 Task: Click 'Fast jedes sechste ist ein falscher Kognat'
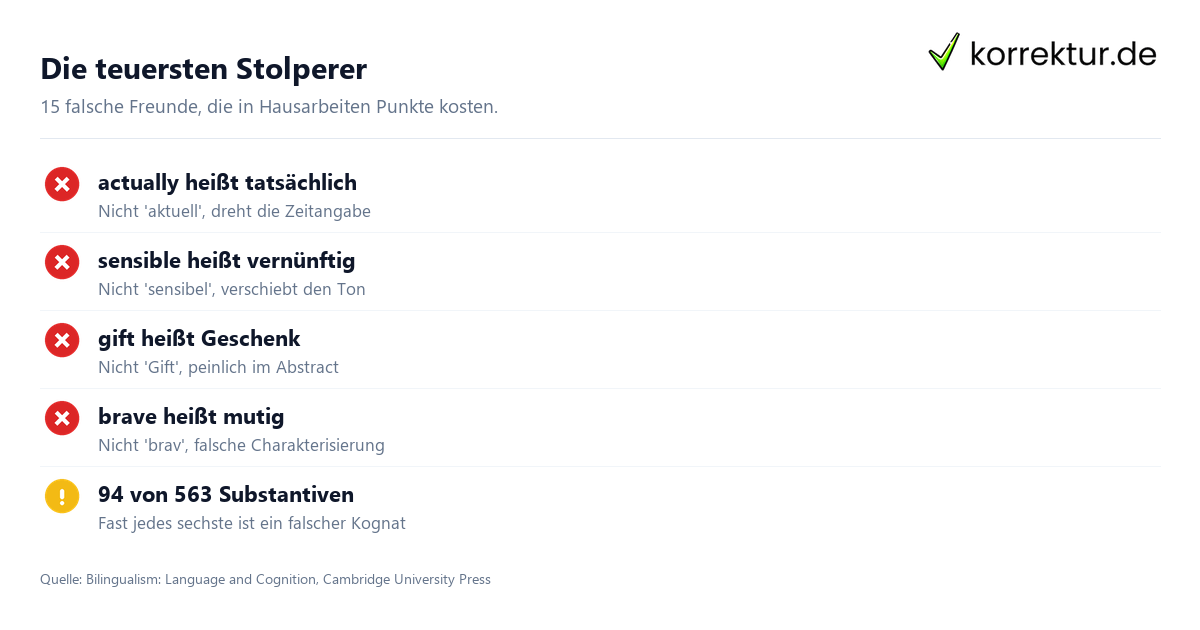[252, 524]
